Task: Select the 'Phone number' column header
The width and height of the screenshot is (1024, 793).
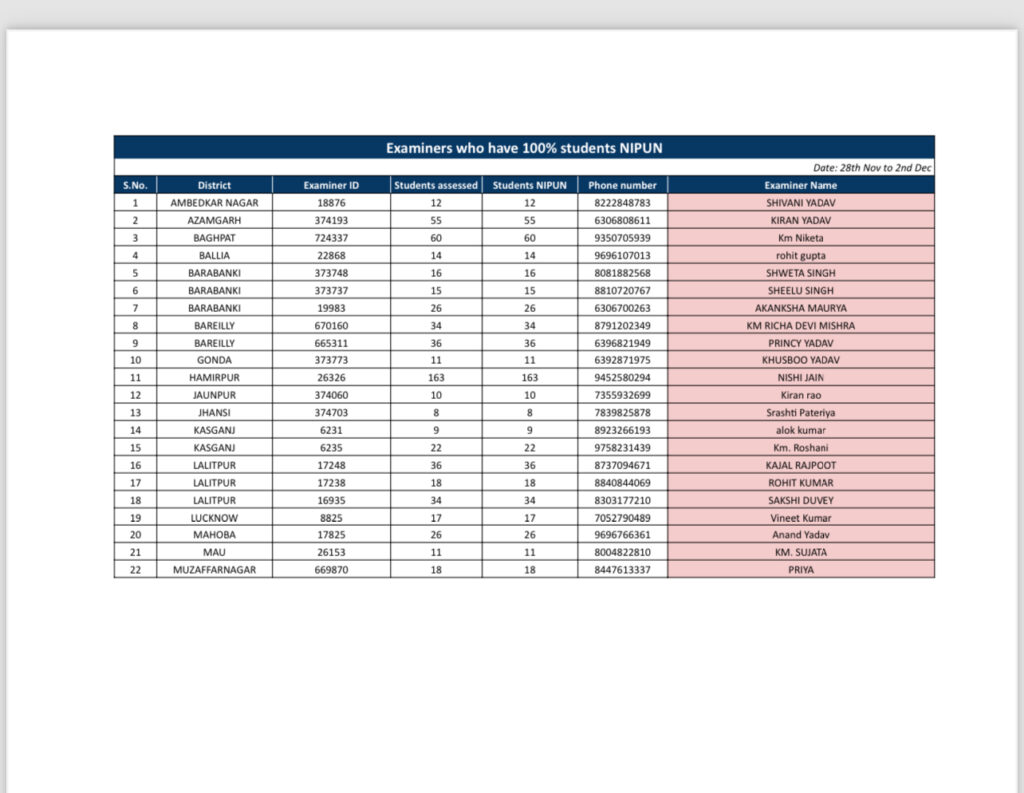Action: pos(622,185)
